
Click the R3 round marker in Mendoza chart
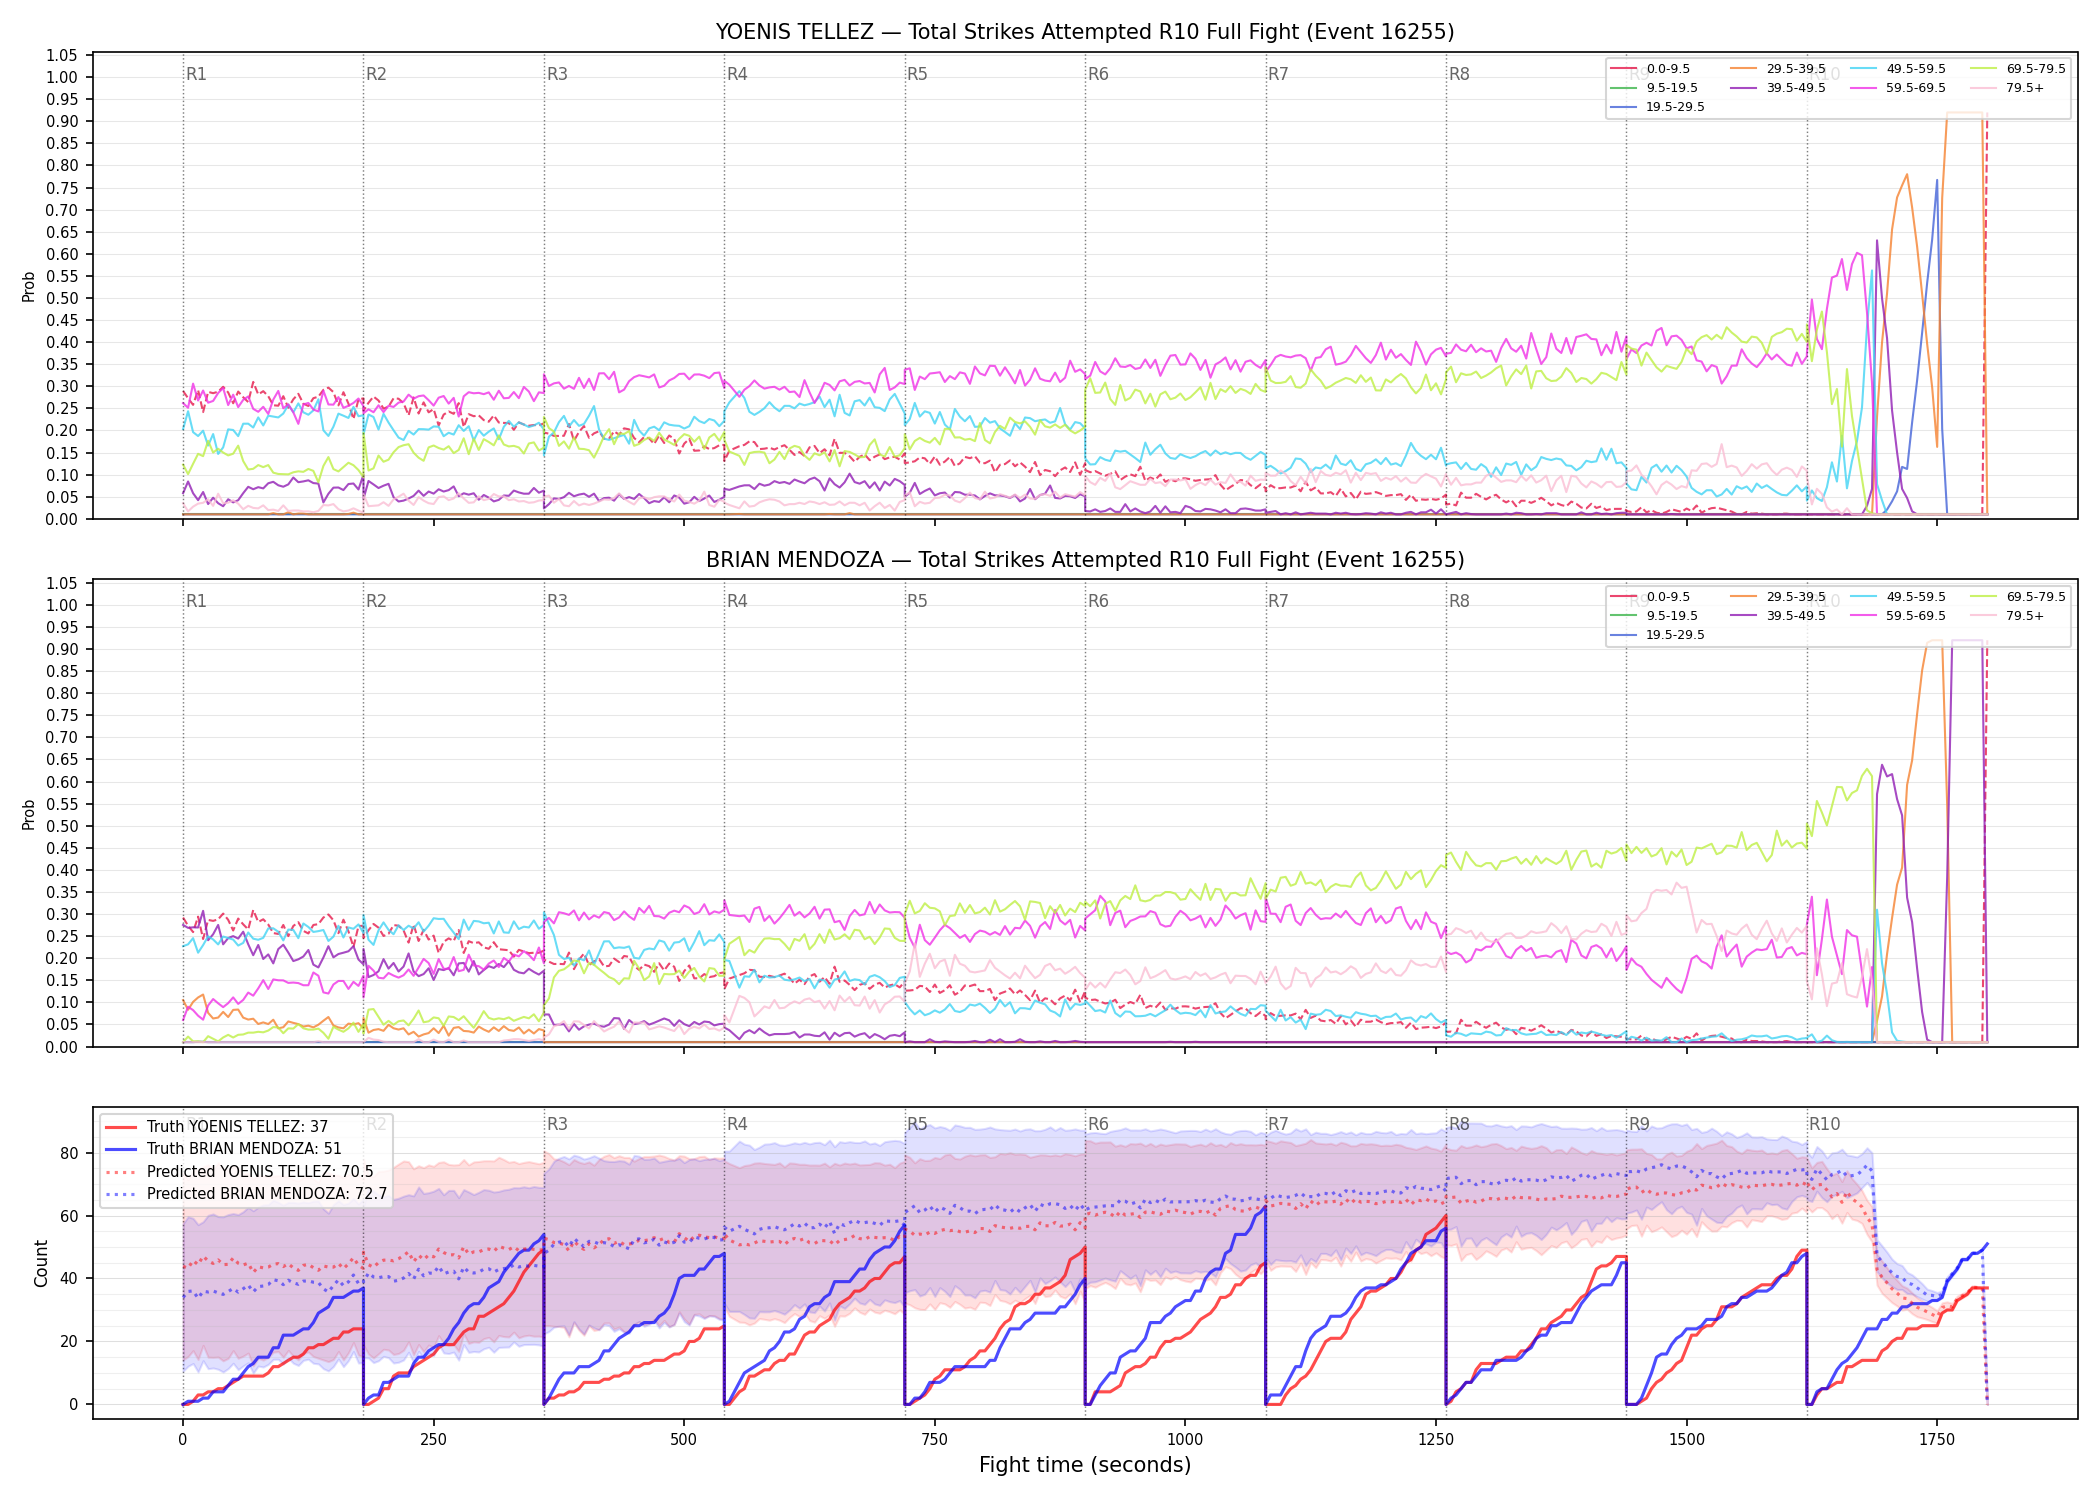point(557,601)
